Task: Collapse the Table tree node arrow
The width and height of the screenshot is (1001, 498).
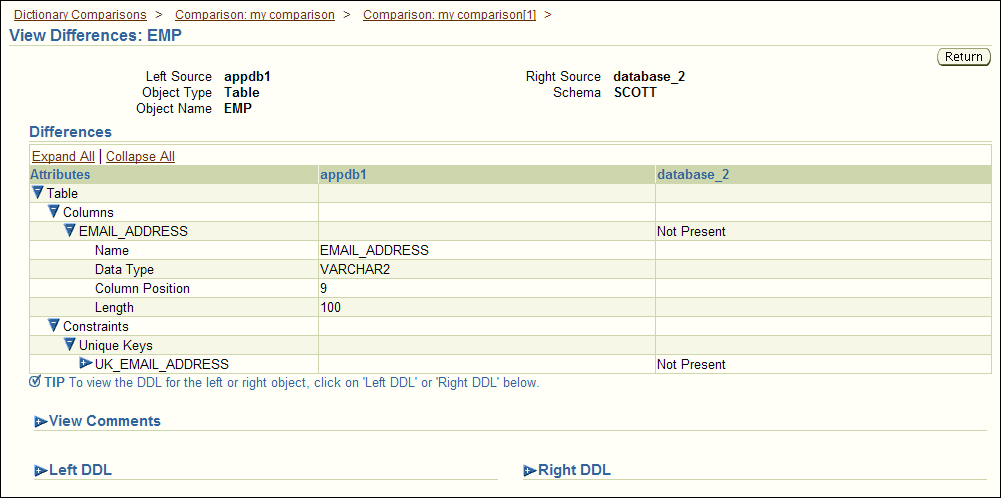Action: click(38, 192)
